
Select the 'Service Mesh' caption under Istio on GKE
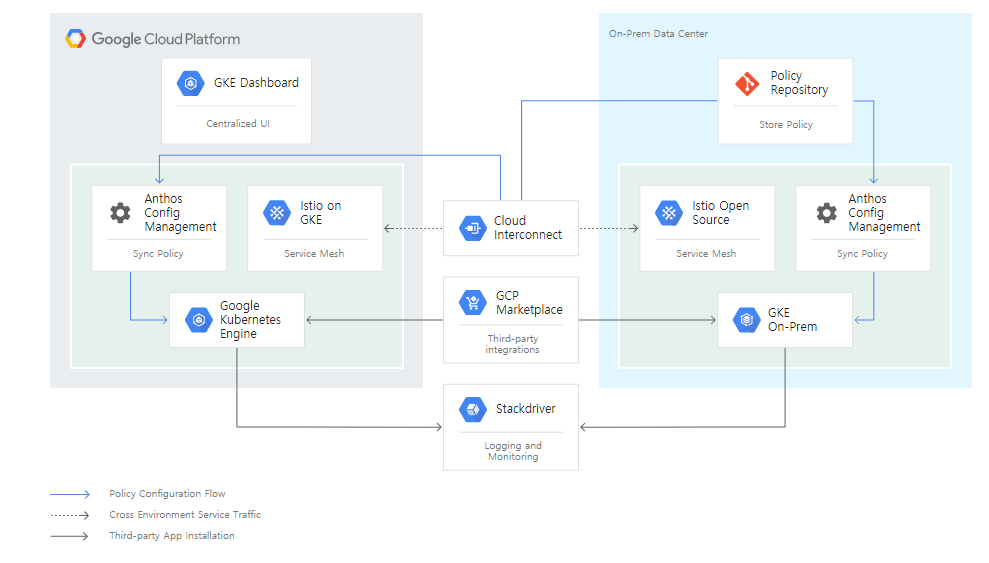[x=314, y=253]
